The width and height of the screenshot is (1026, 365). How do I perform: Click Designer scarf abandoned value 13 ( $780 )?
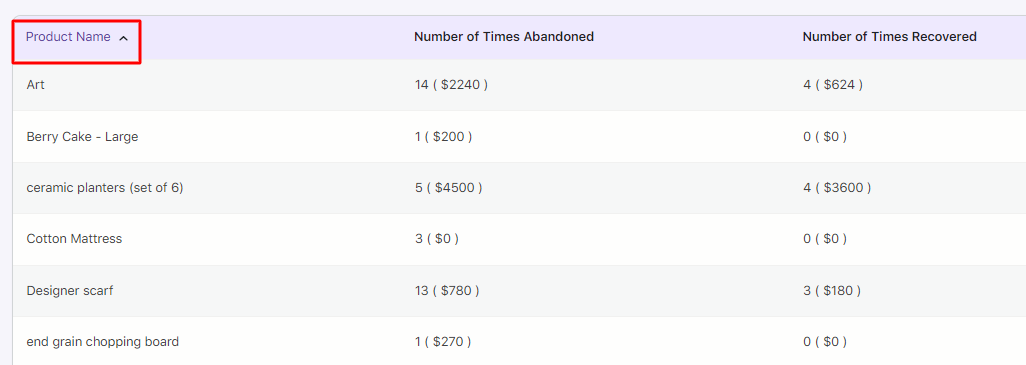coord(447,290)
